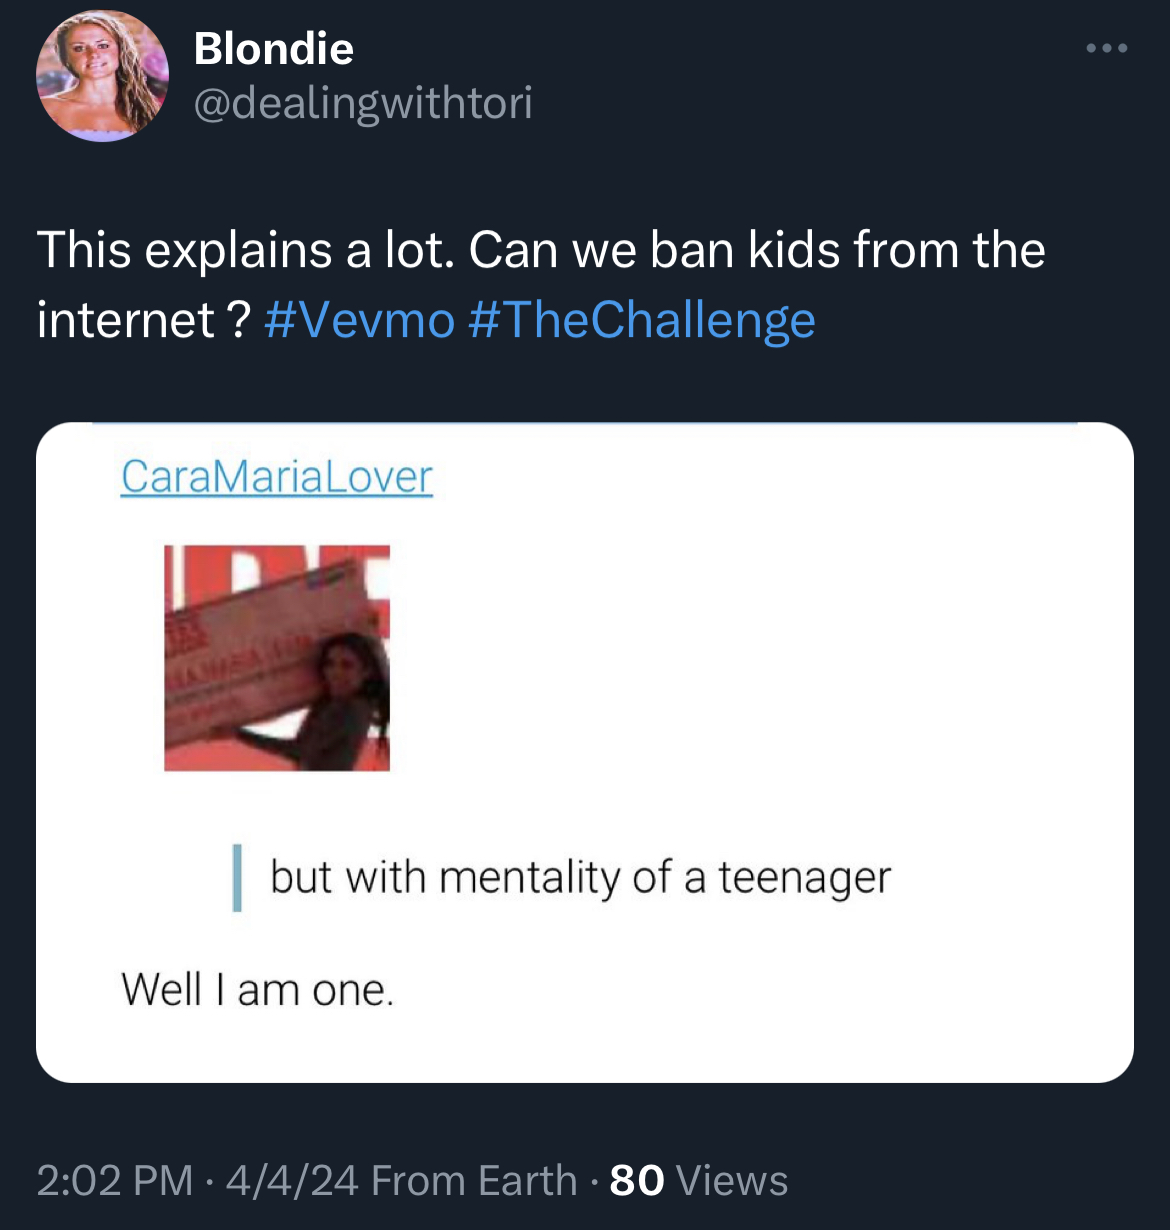This screenshot has width=1170, height=1230.
Task: Click the tweet text 'This explains a lot.'
Action: click(247, 250)
